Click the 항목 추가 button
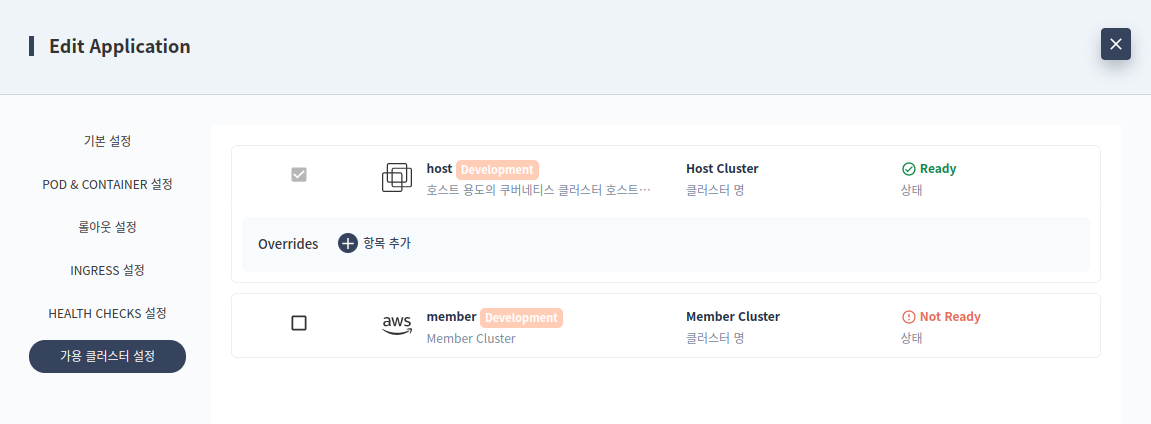The width and height of the screenshot is (1151, 424). click(374, 244)
